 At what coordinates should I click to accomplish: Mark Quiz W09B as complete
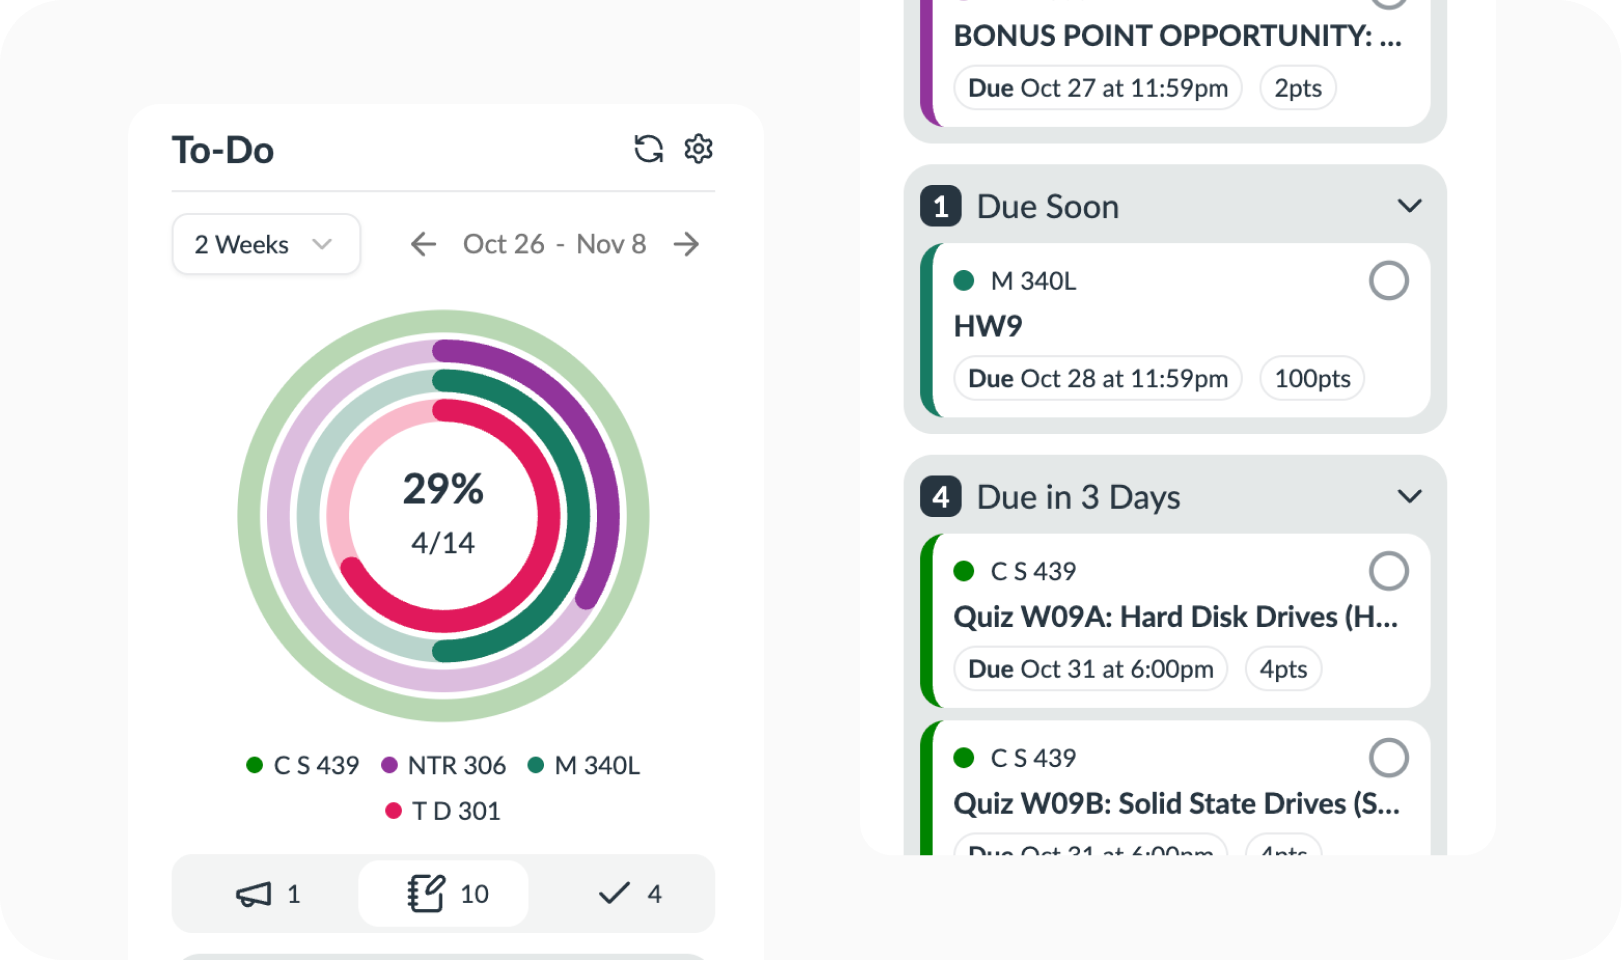pyautogui.click(x=1388, y=758)
